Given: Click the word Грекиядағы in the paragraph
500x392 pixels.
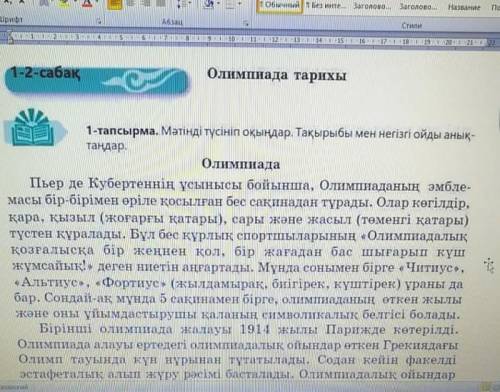Looking at the screenshot, I should (x=421, y=345).
